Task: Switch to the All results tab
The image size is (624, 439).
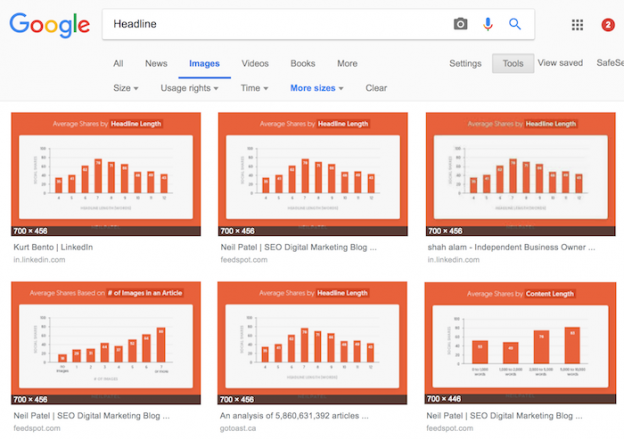Action: (x=118, y=64)
